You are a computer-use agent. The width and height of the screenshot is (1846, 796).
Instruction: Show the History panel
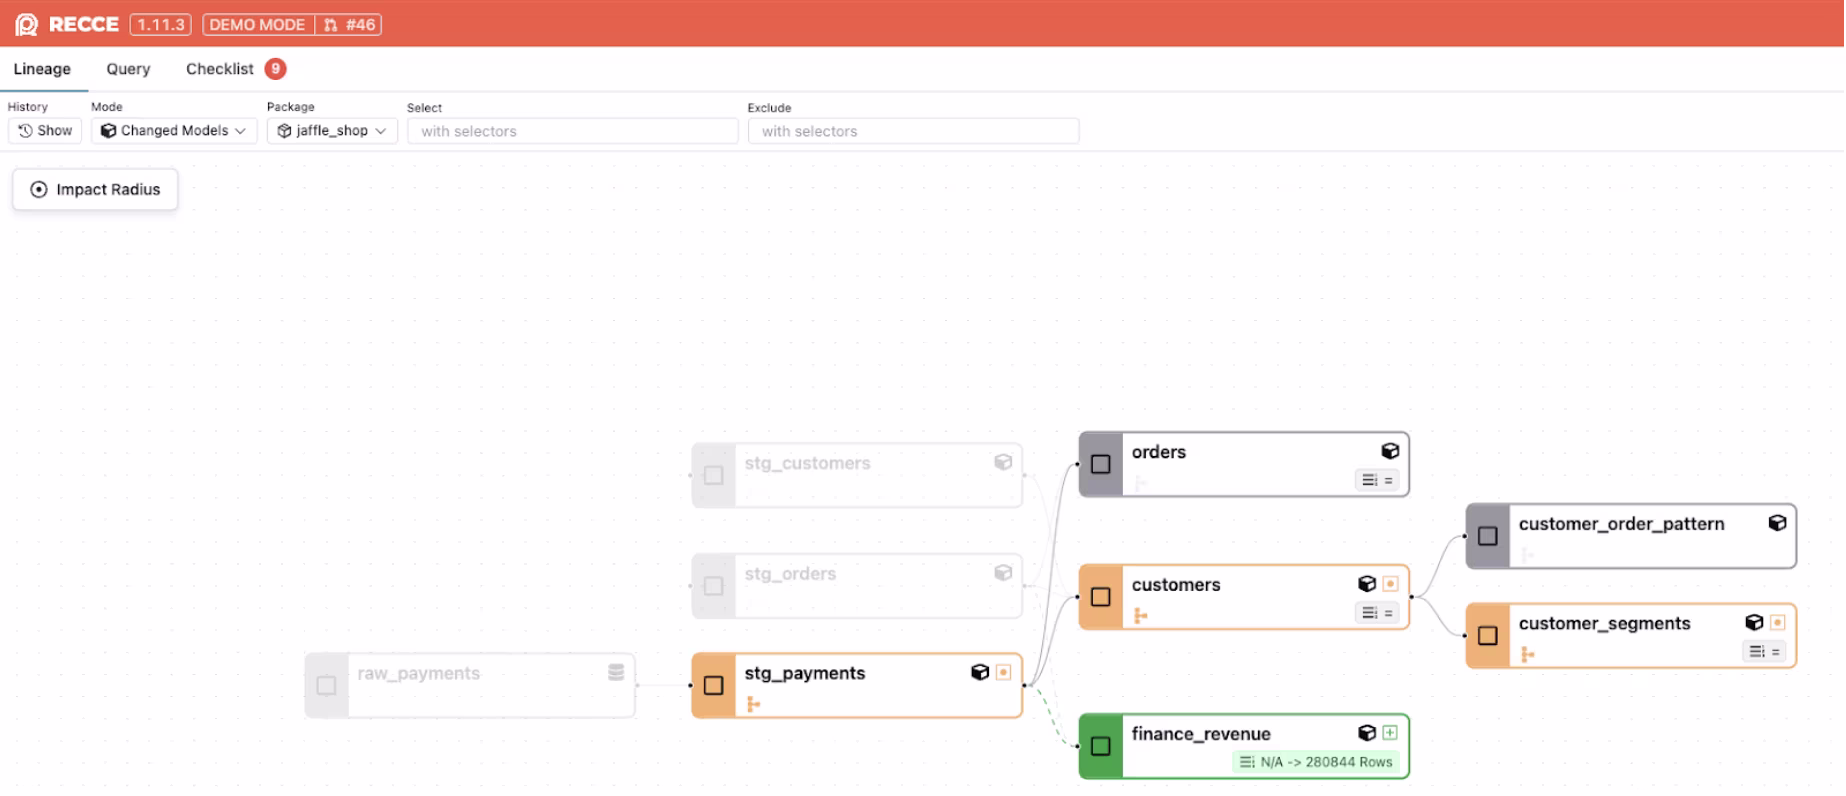point(45,131)
